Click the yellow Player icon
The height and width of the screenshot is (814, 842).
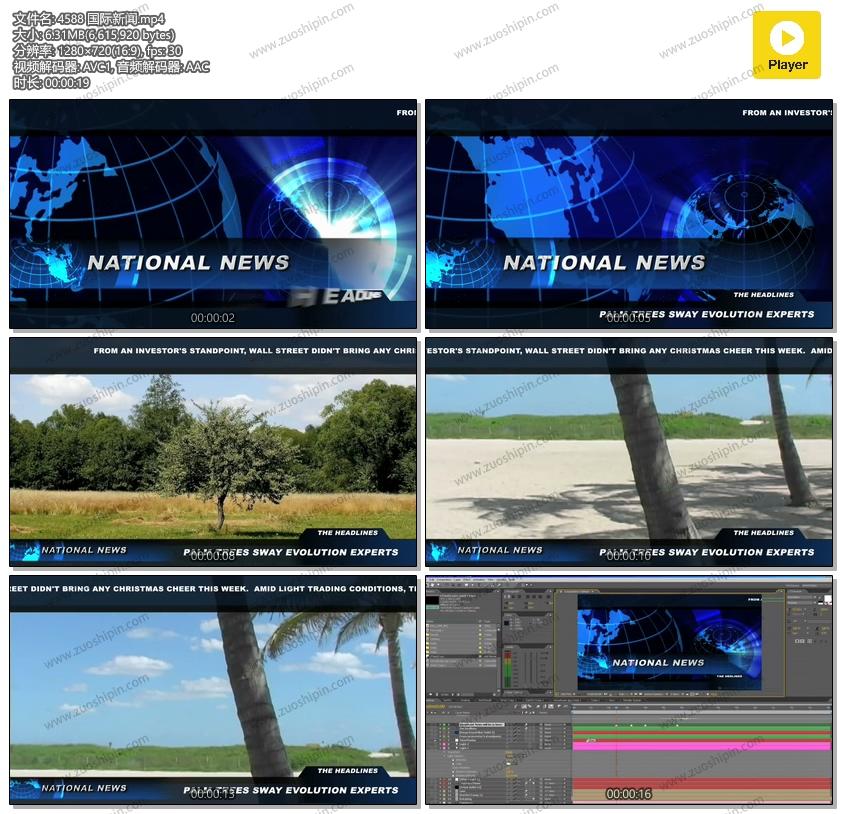[x=786, y=45]
